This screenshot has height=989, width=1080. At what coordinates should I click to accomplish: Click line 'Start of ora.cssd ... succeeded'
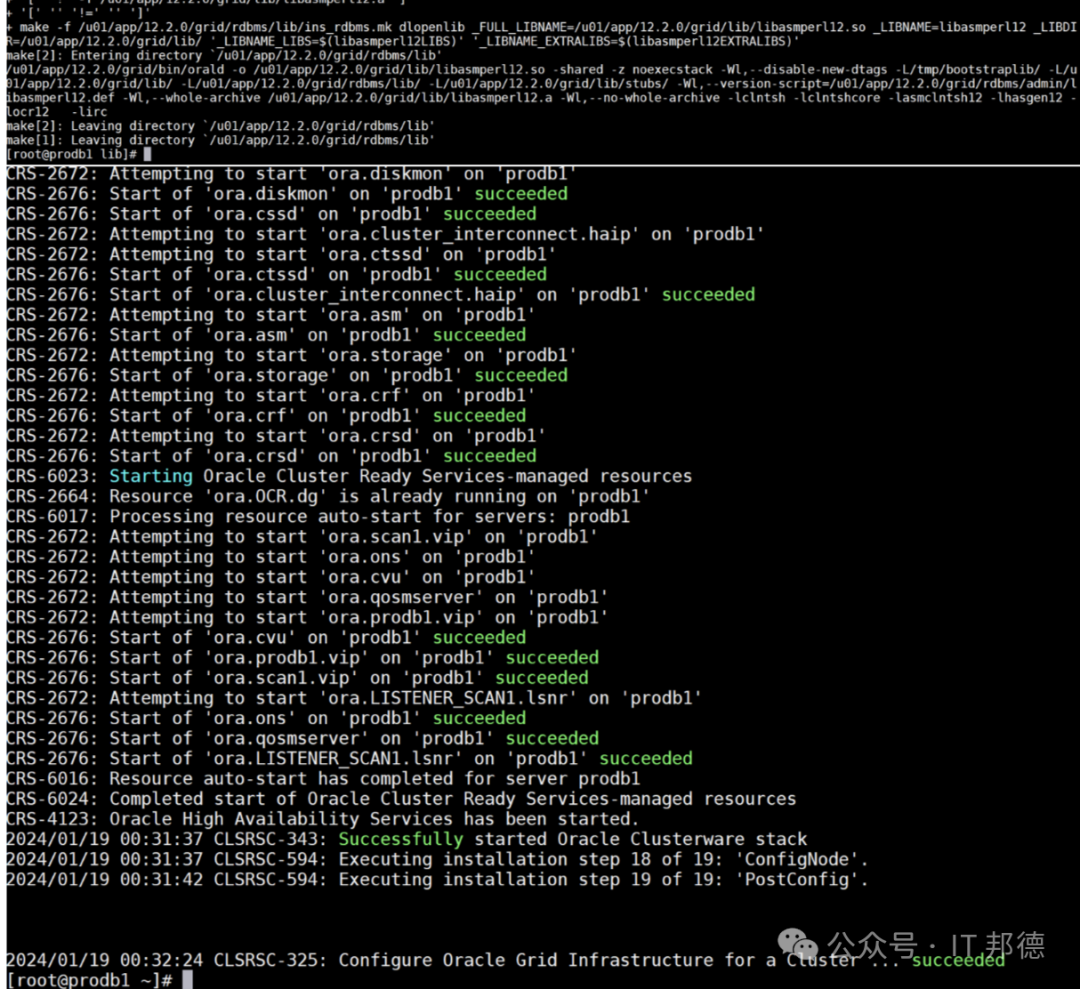(271, 214)
